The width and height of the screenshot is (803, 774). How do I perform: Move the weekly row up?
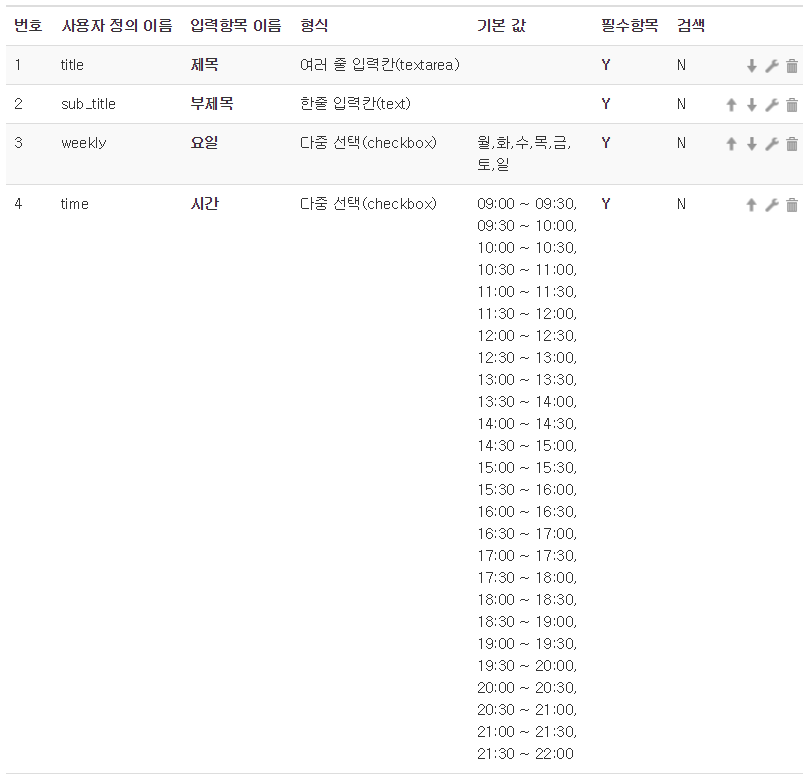click(x=732, y=144)
